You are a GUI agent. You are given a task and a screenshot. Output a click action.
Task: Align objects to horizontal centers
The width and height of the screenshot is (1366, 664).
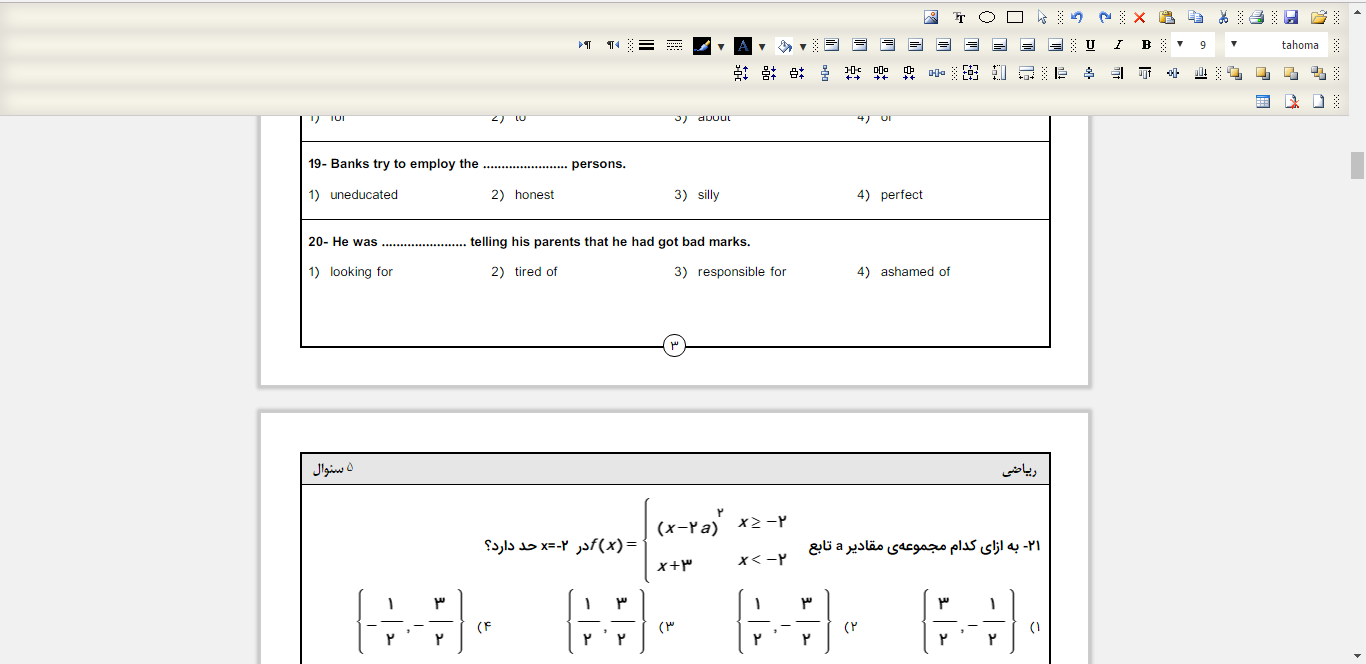[x=1089, y=73]
